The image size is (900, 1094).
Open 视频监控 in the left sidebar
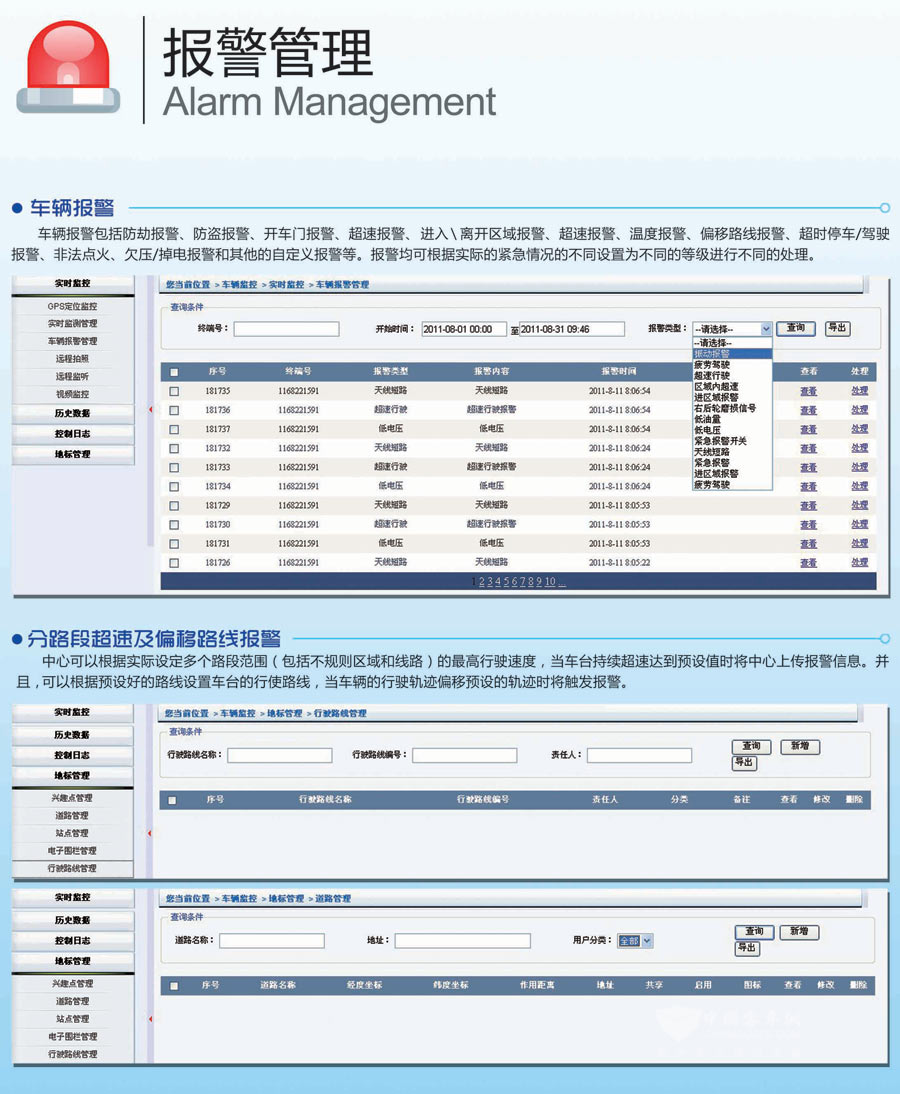coord(73,394)
